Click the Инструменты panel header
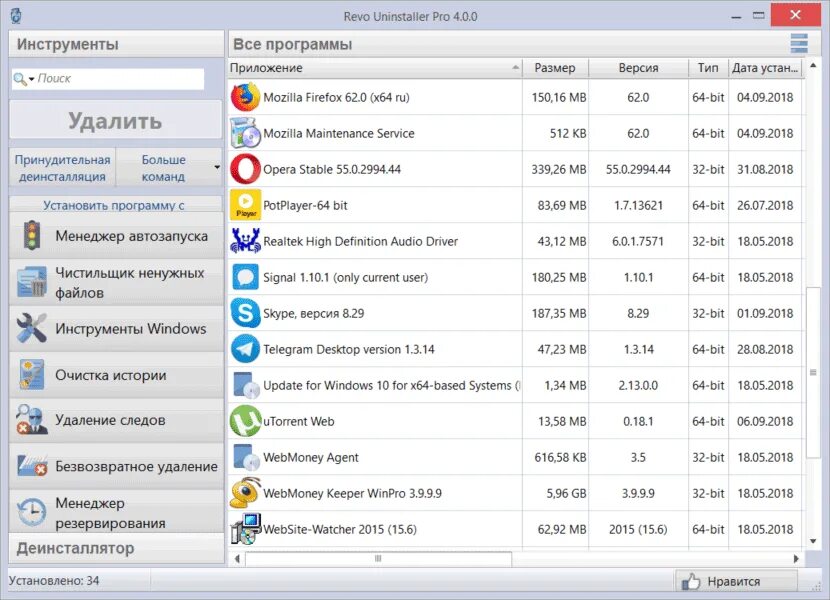This screenshot has height=600, width=830. [x=116, y=44]
